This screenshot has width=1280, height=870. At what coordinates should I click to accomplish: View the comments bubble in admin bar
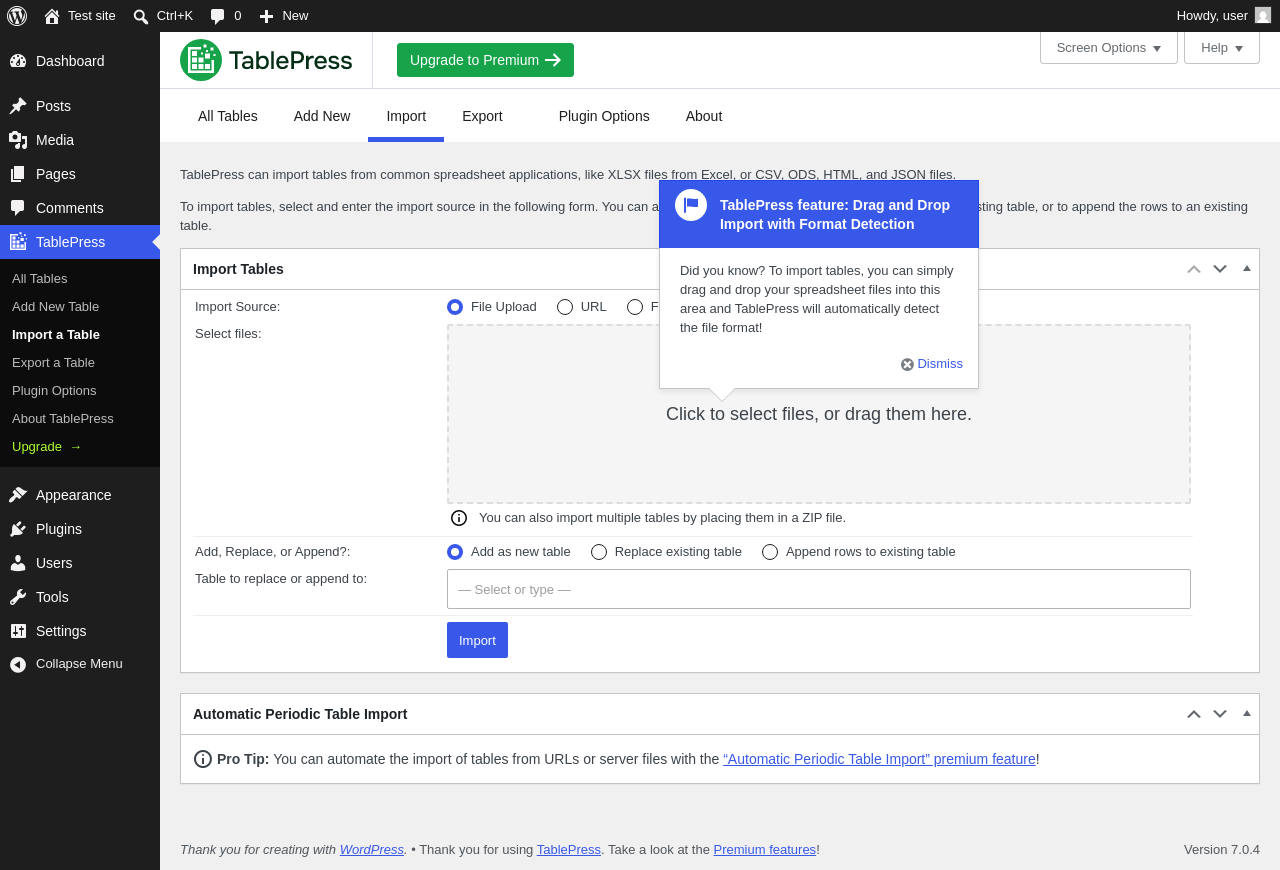pyautogui.click(x=217, y=16)
